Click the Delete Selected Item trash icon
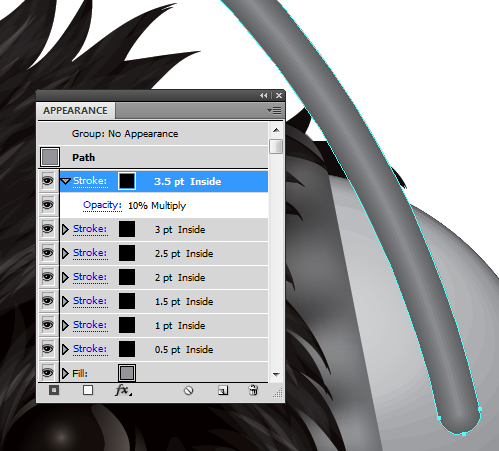The image size is (499, 451). click(x=253, y=390)
